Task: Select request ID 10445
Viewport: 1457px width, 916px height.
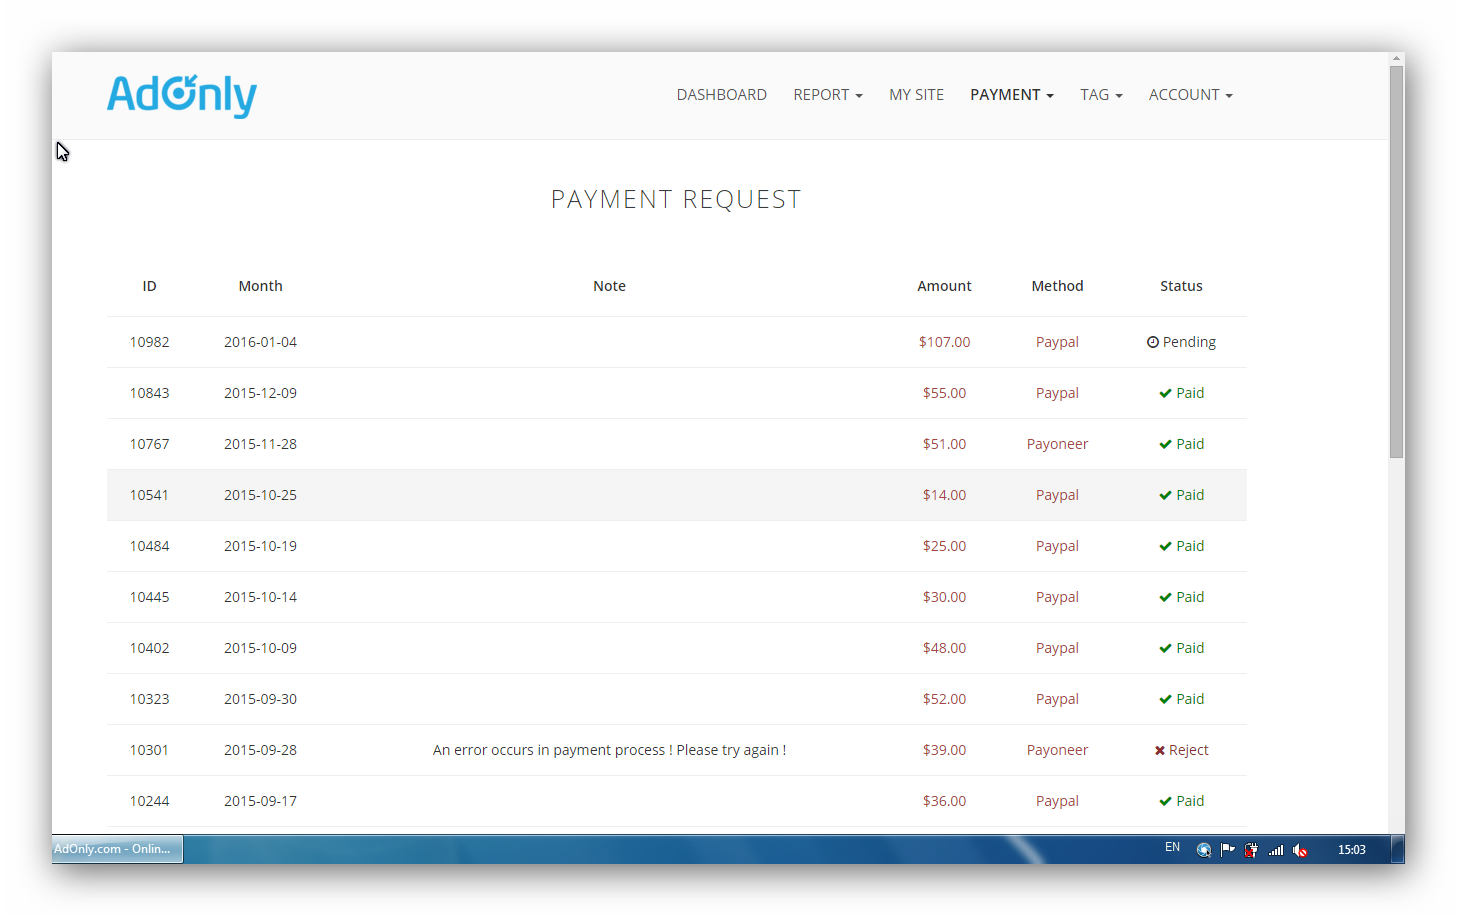Action: coord(150,597)
